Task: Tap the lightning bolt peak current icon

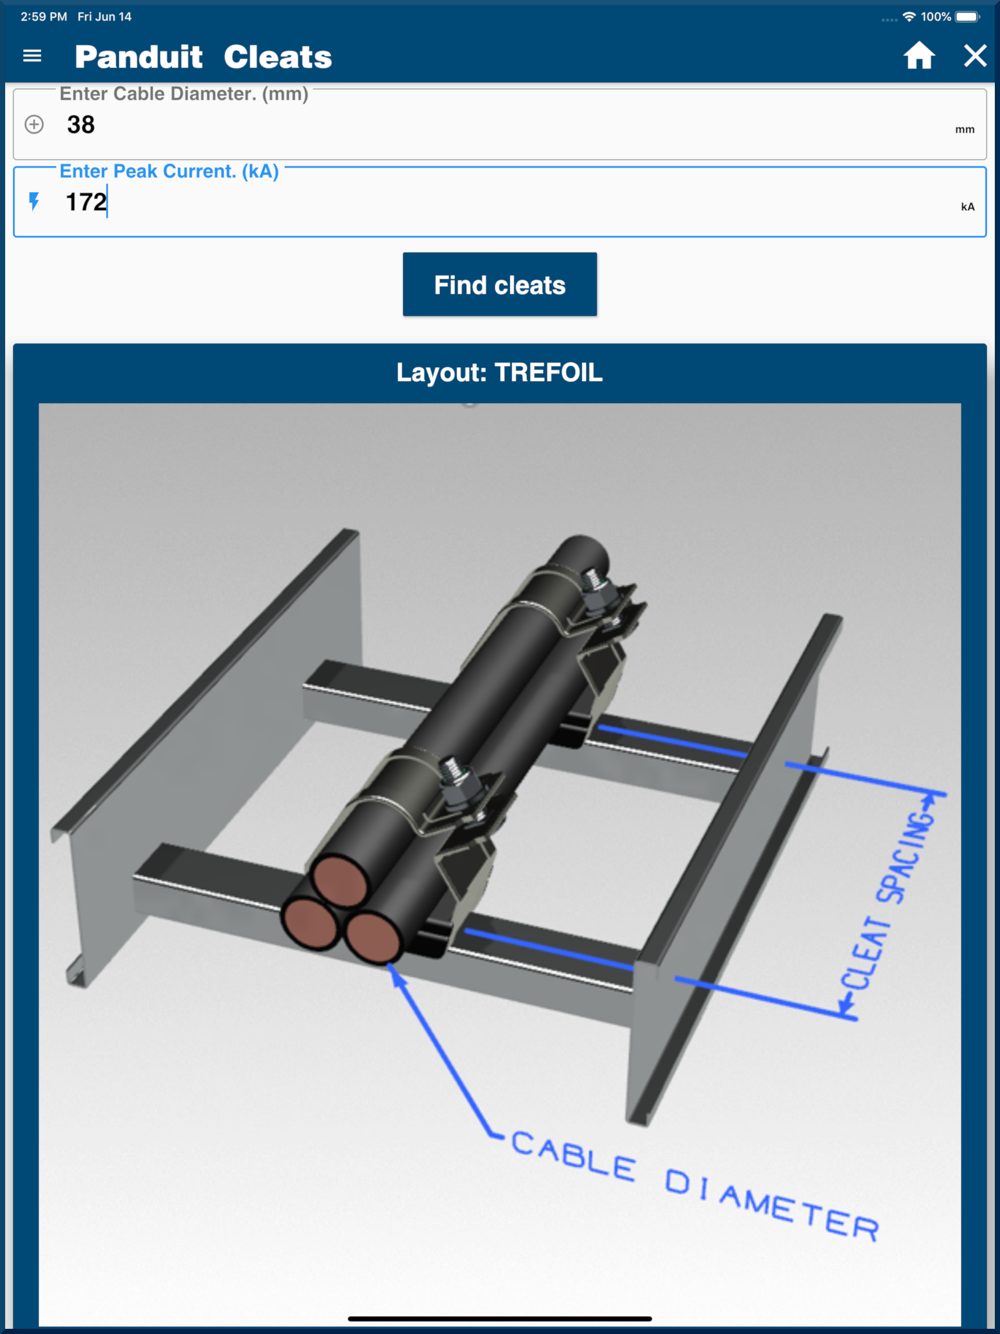Action: 34,202
